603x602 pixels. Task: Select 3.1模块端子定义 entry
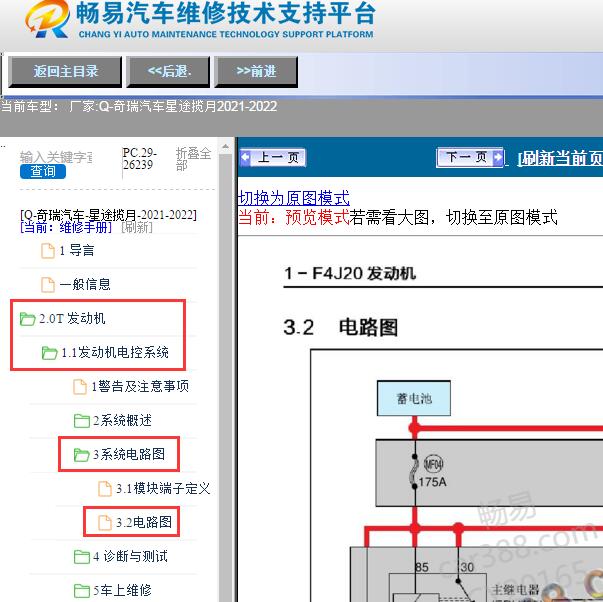163,489
